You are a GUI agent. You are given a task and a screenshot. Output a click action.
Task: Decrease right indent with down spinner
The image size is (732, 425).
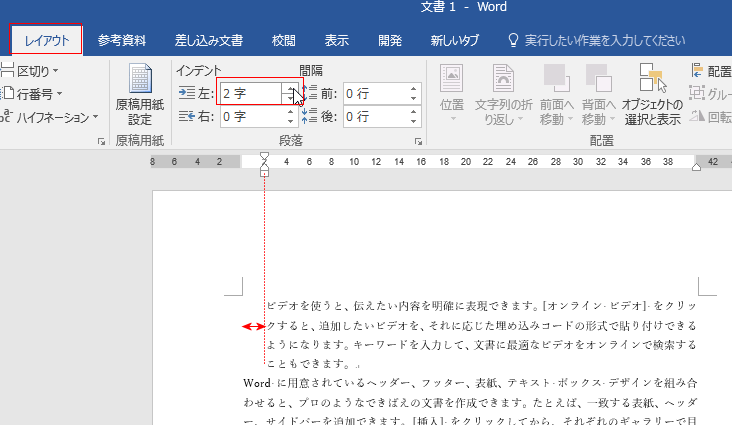point(290,121)
